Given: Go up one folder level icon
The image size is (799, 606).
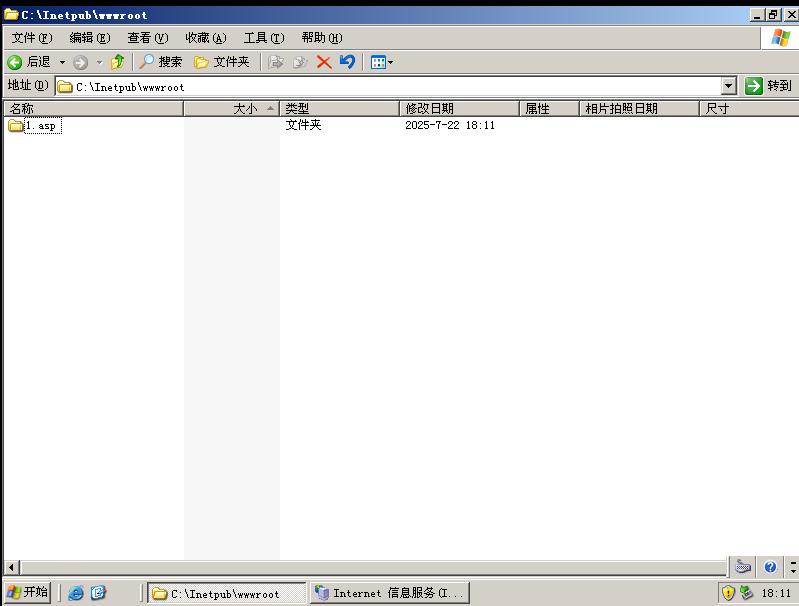Looking at the screenshot, I should click(x=118, y=62).
